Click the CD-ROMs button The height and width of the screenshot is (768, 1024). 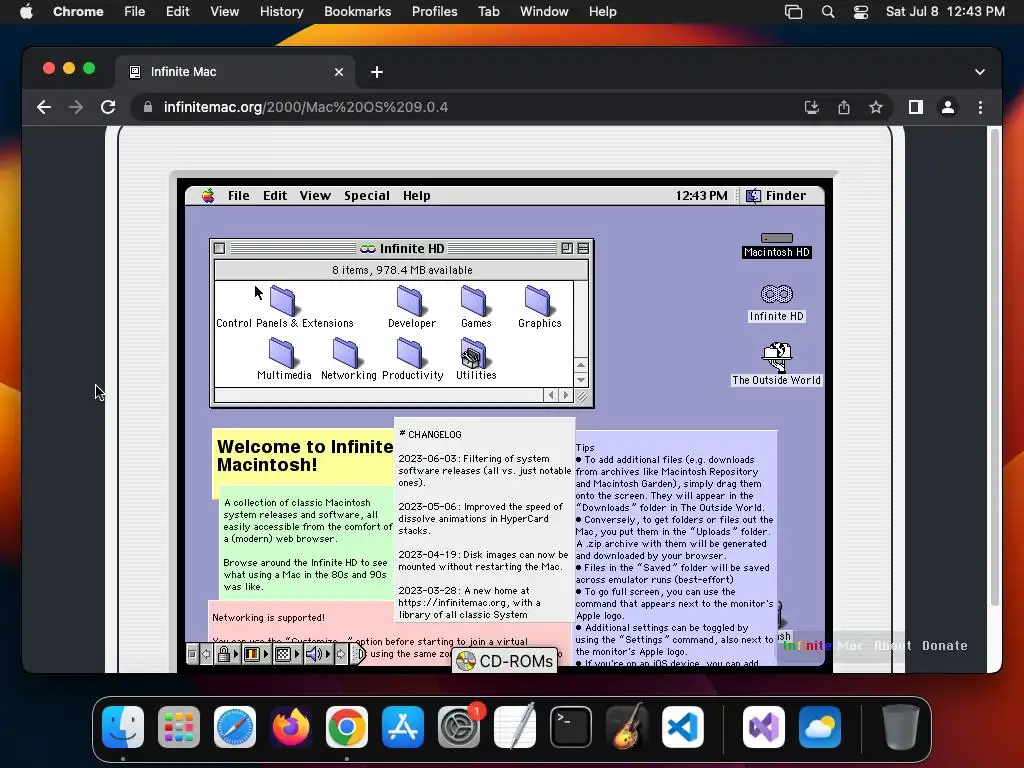pos(505,661)
